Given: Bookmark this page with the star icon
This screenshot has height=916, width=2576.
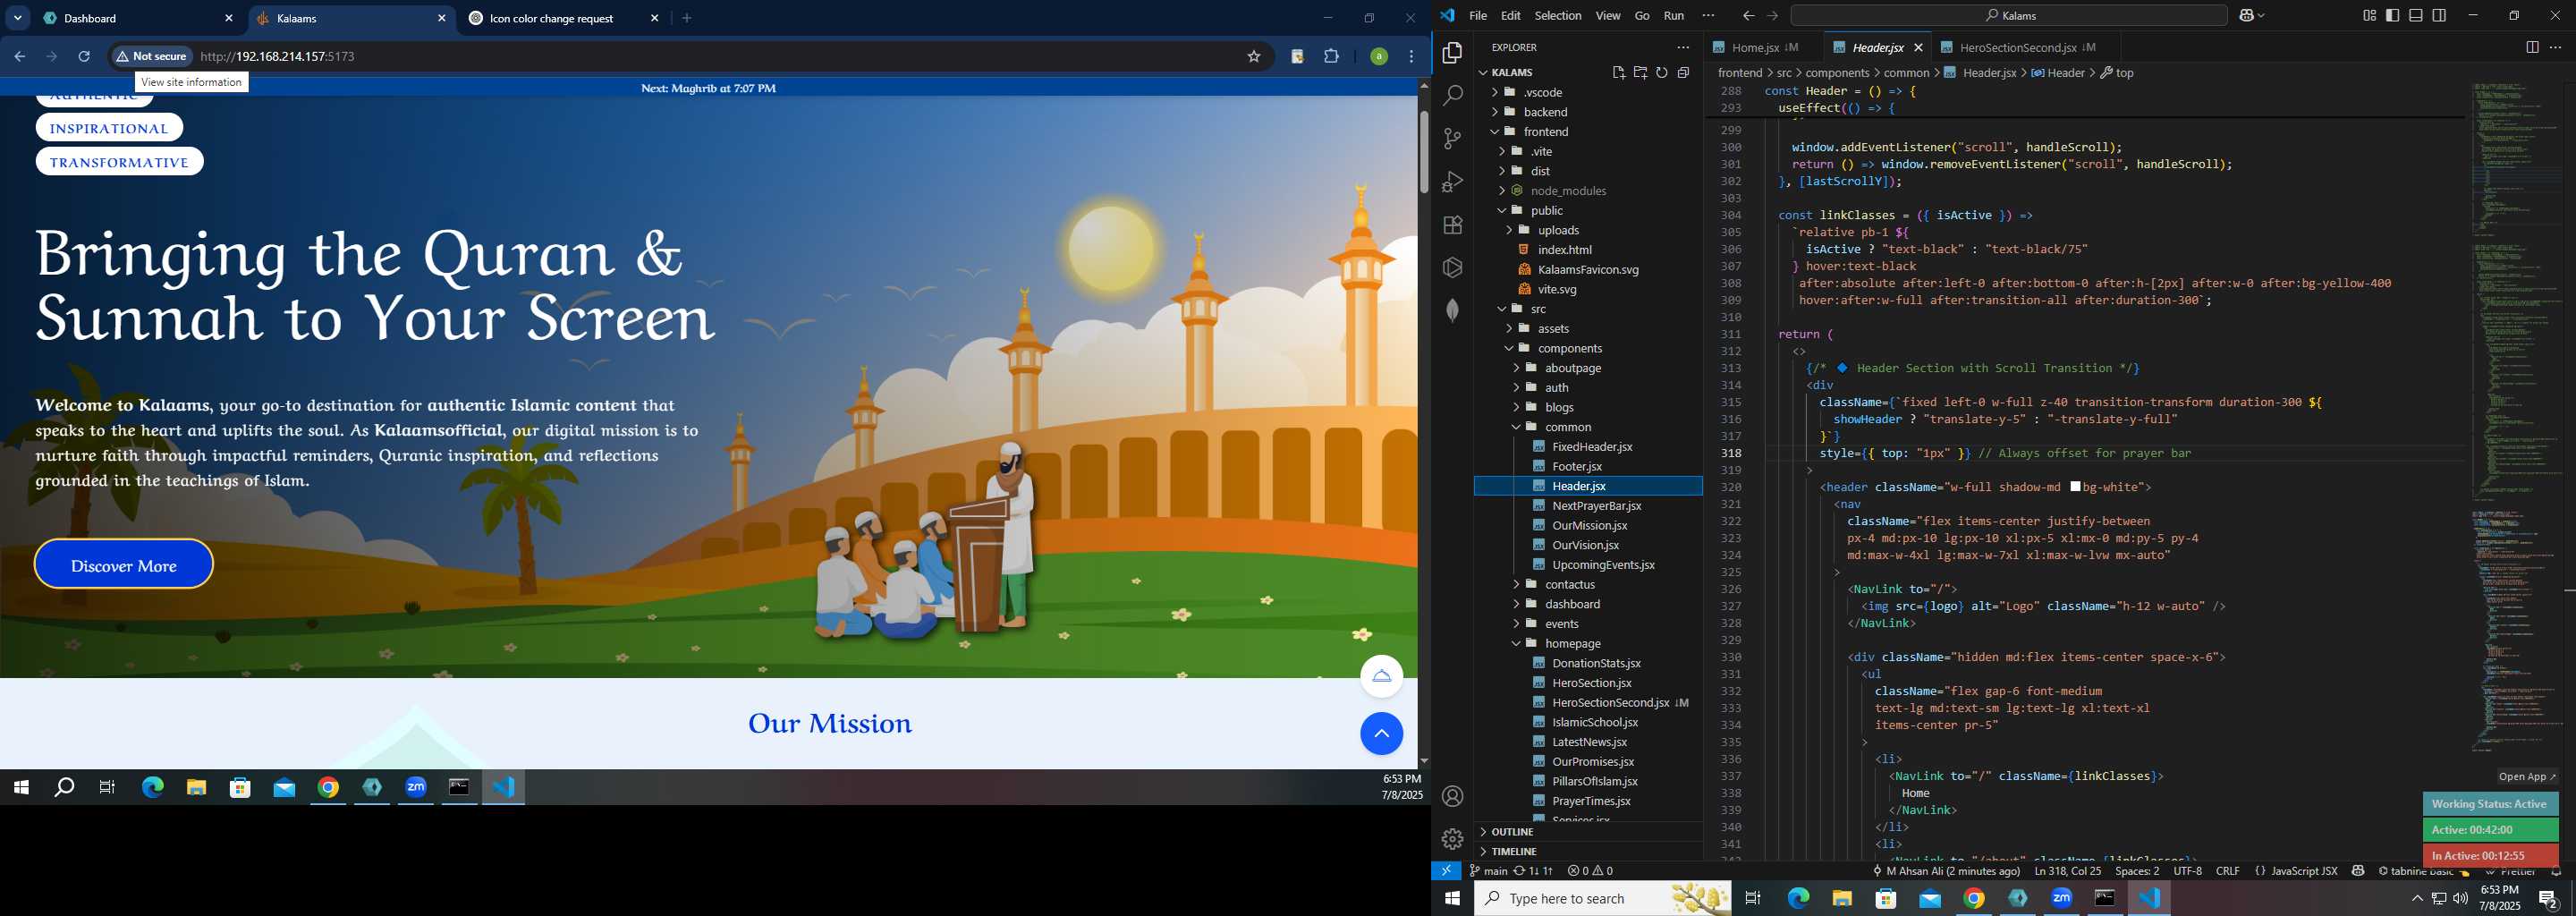Looking at the screenshot, I should [x=1253, y=57].
